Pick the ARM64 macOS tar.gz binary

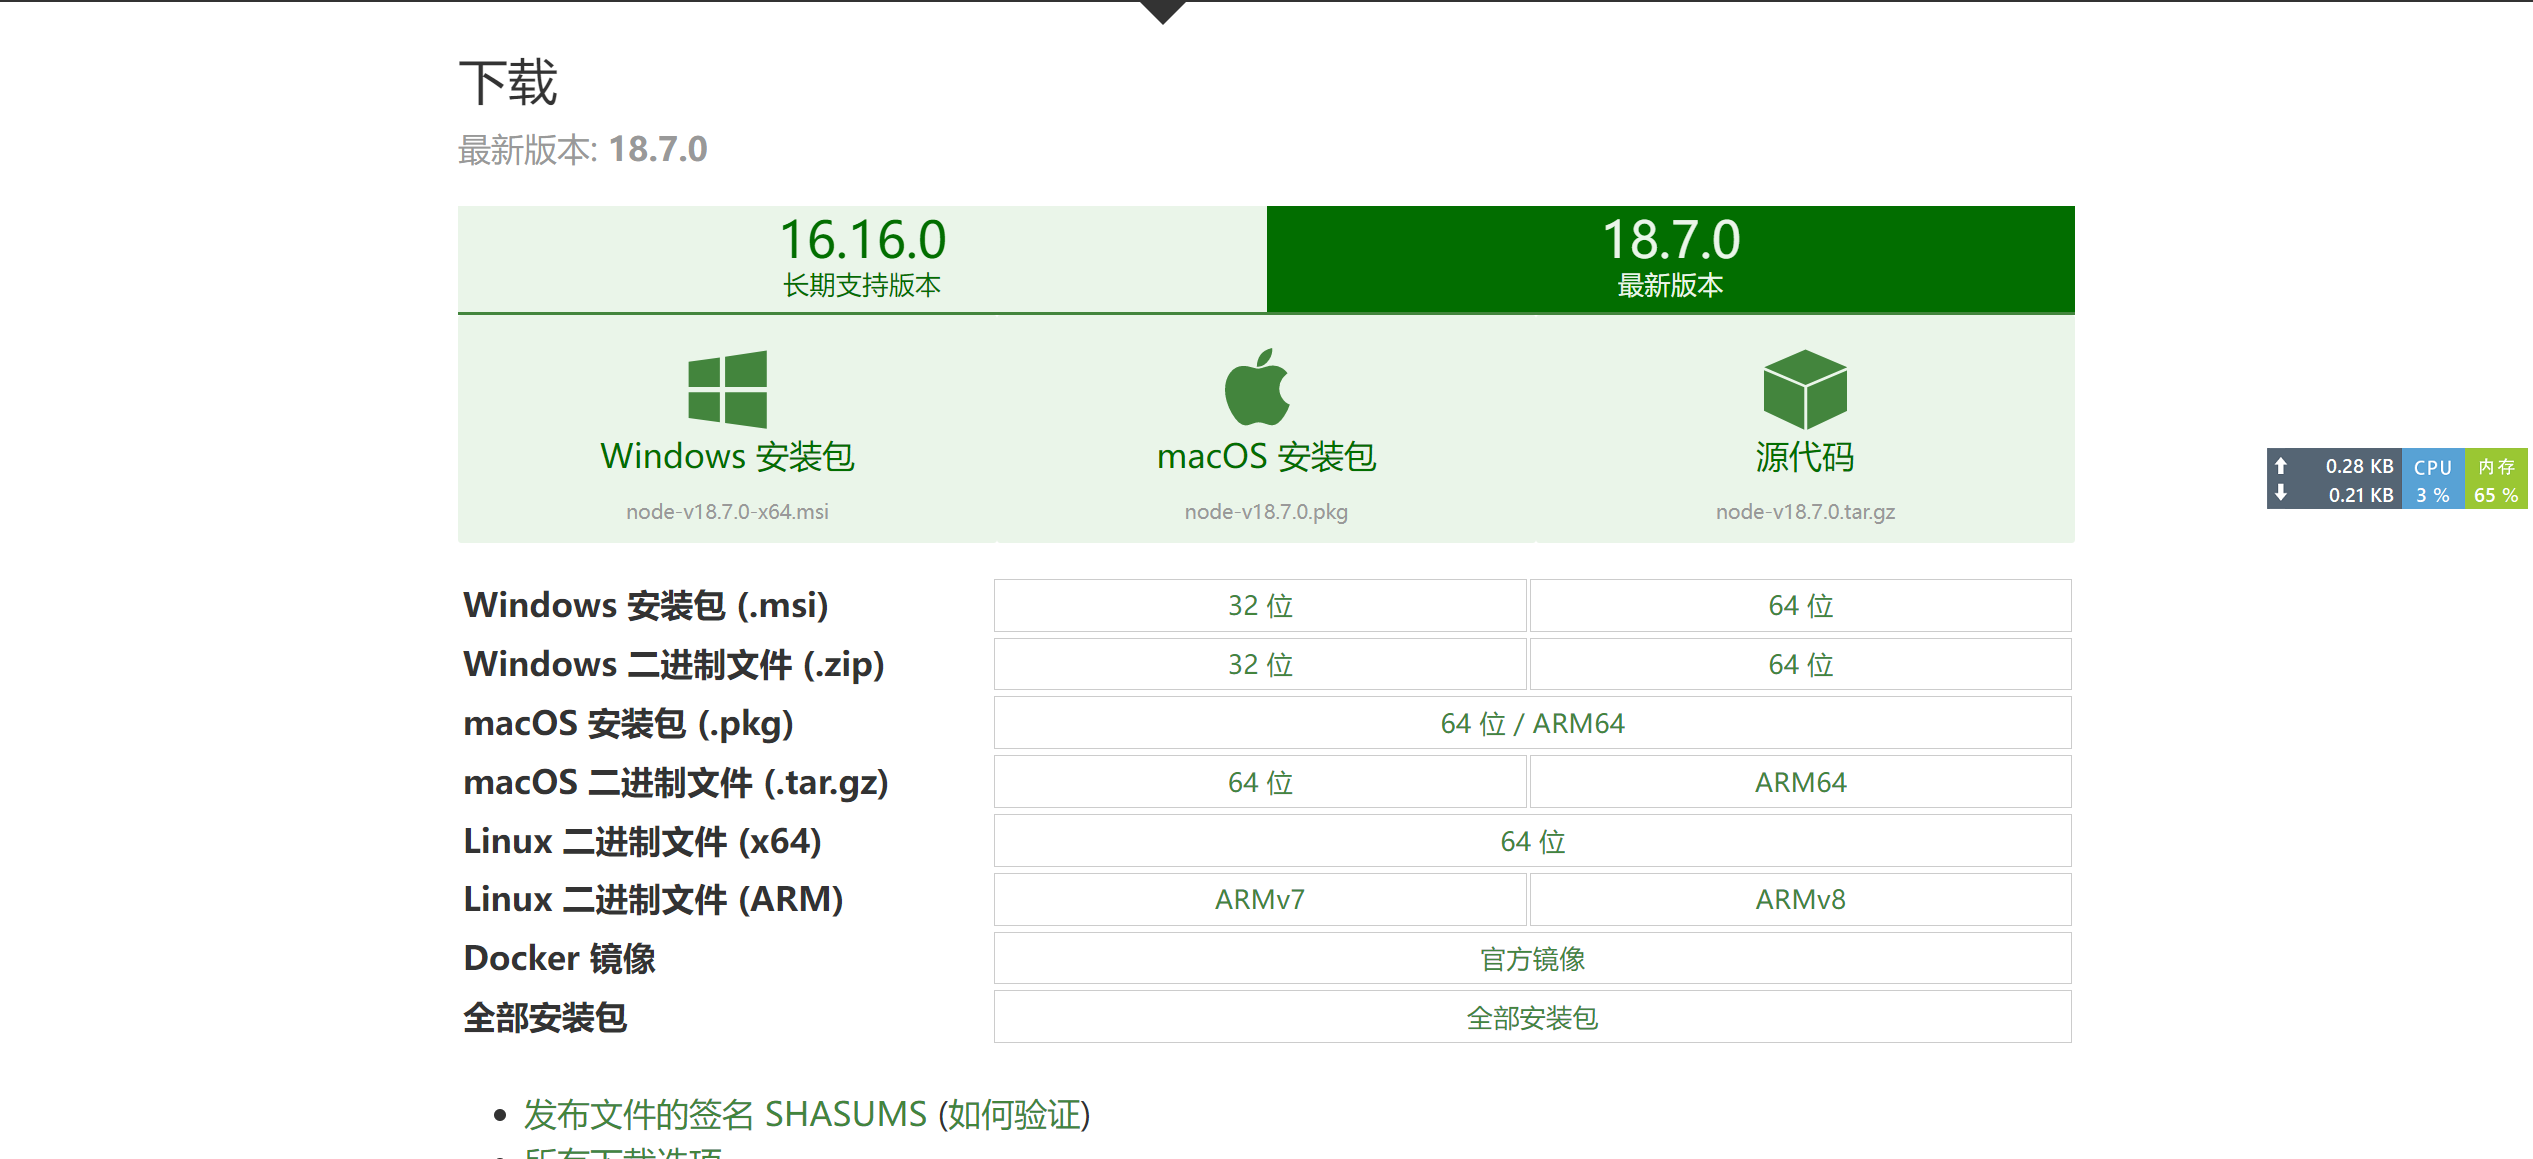click(x=1800, y=782)
